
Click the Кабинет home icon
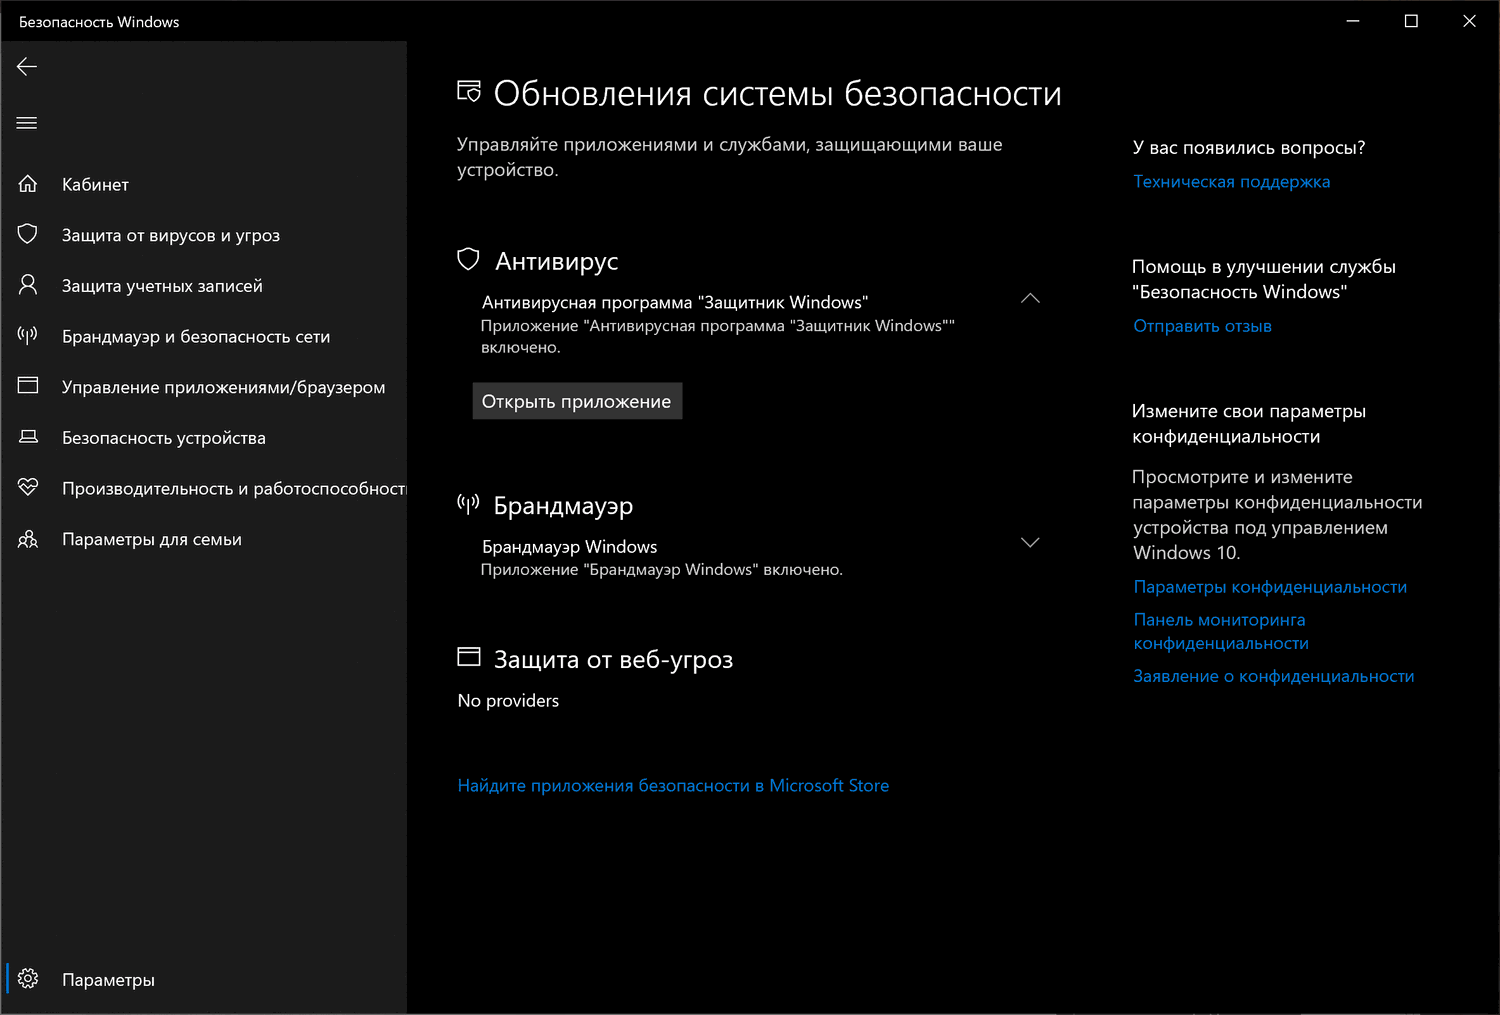coord(28,184)
